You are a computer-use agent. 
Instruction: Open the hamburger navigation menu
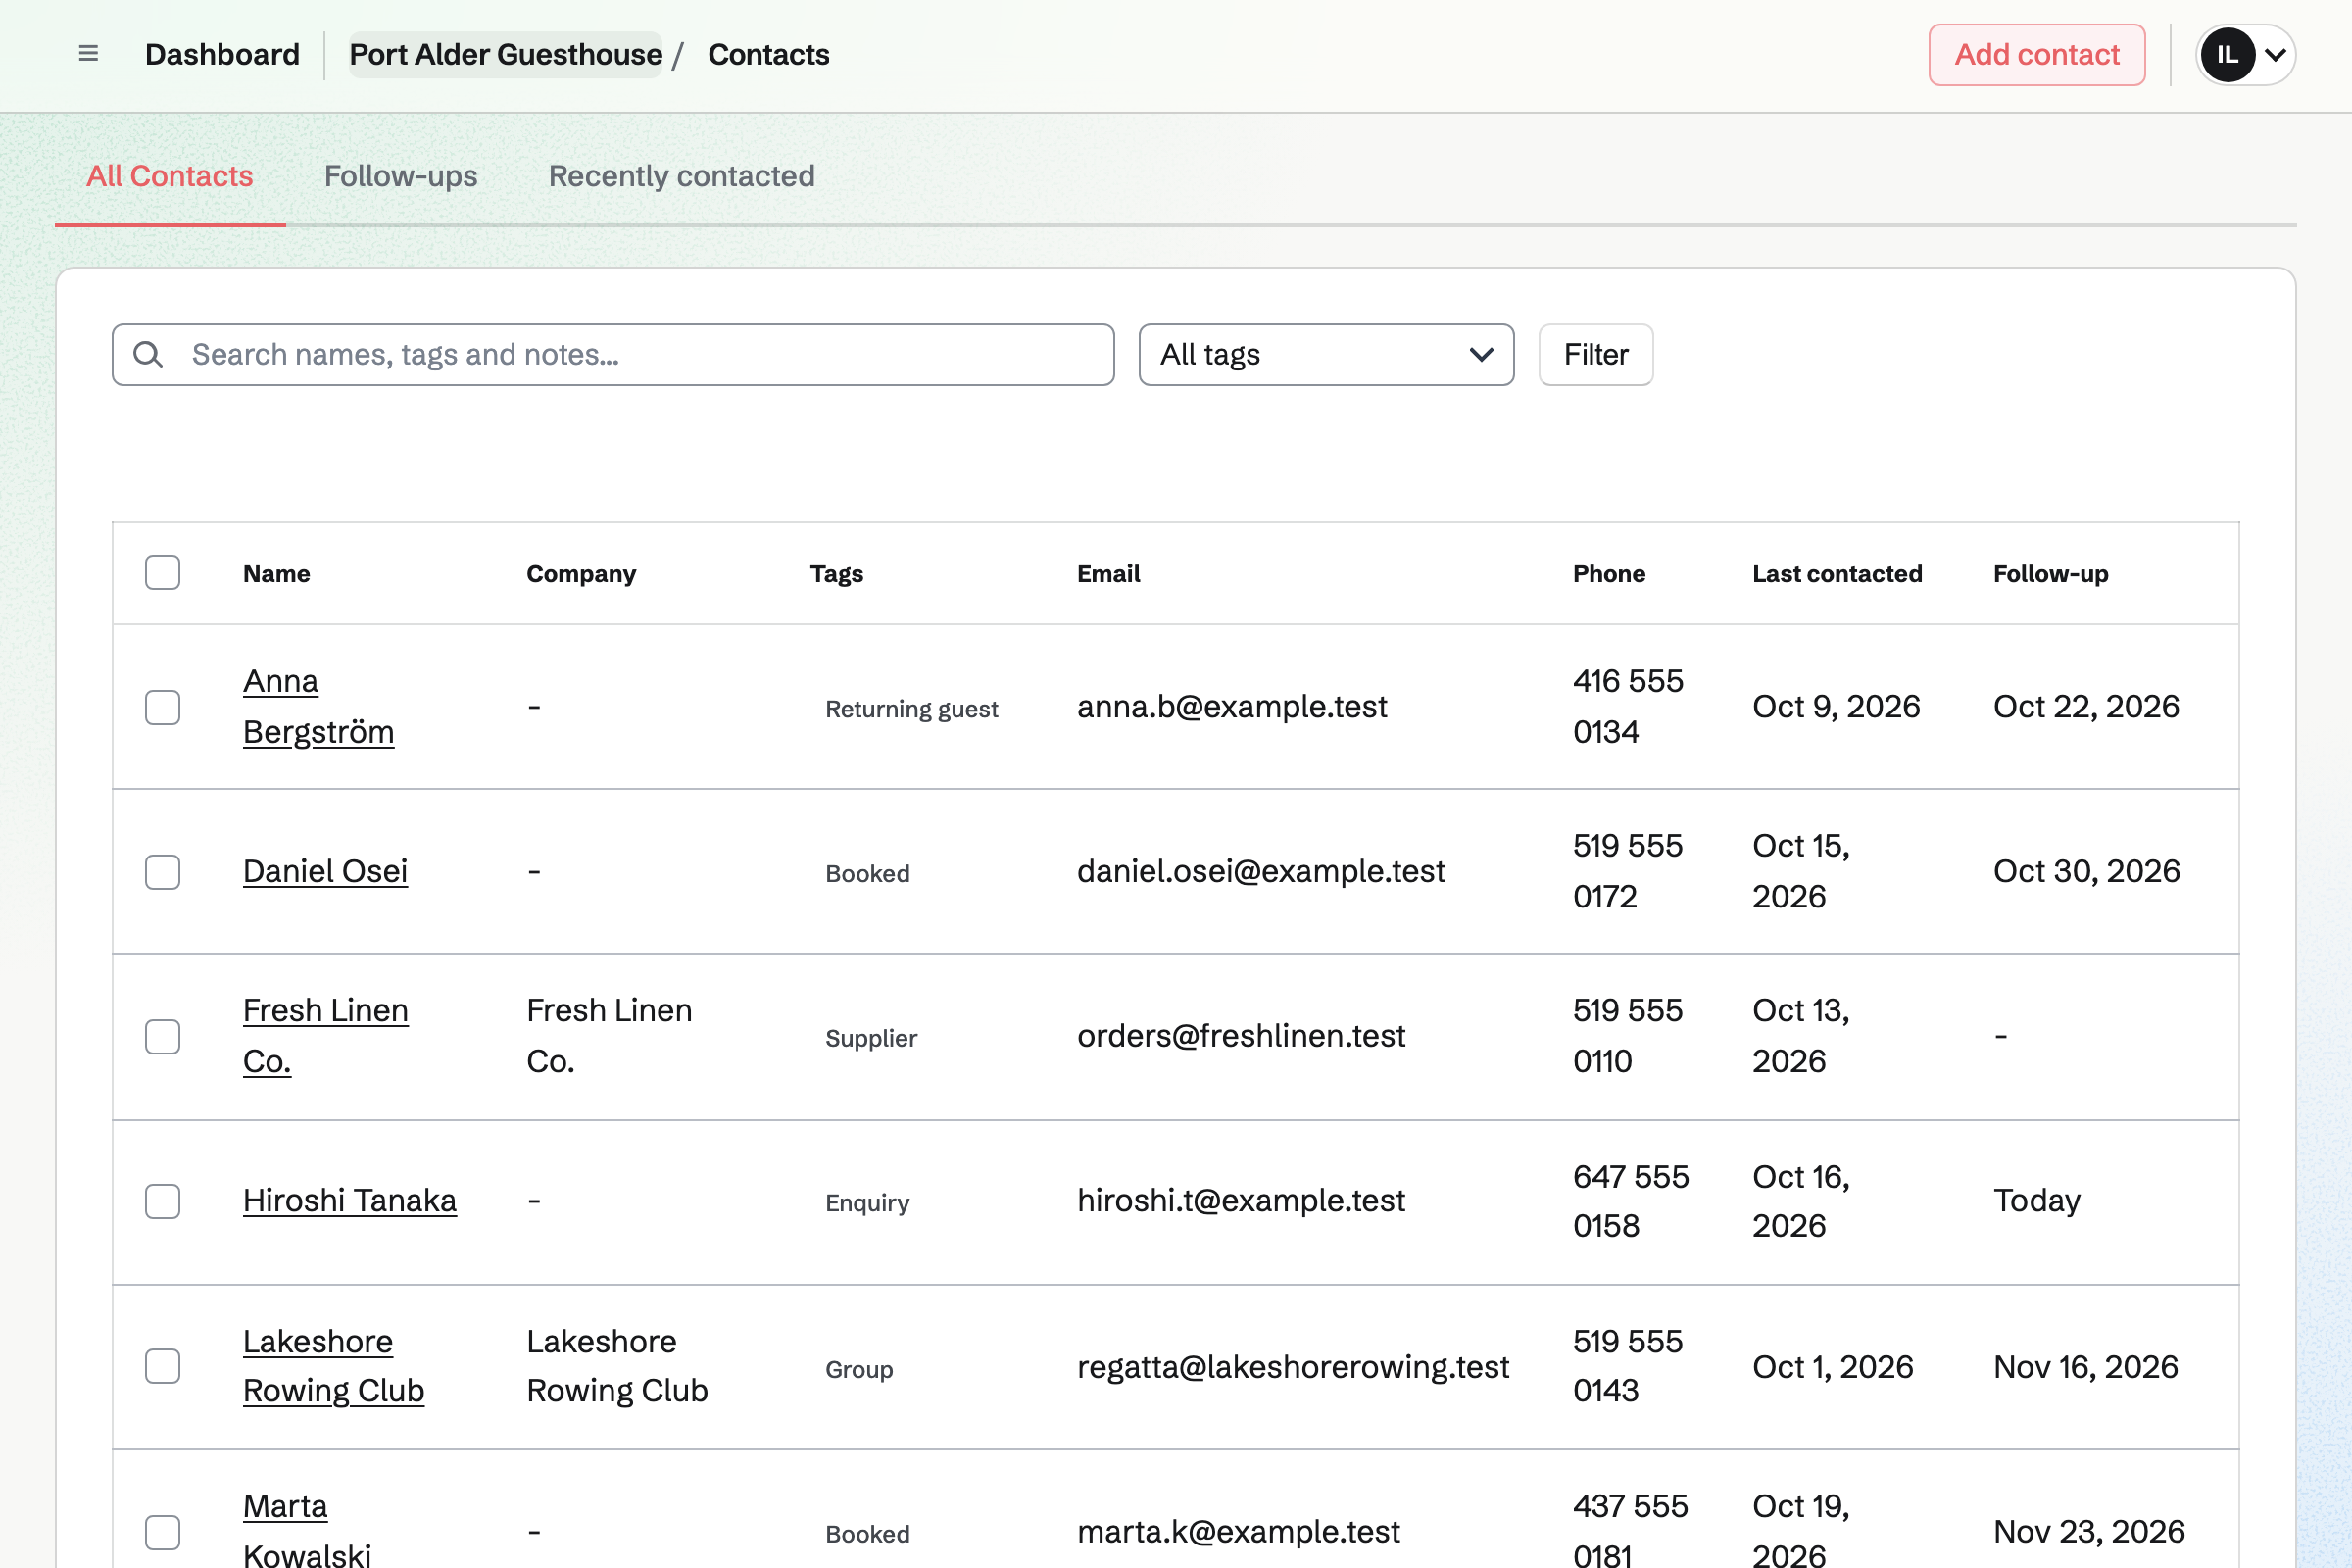point(88,54)
